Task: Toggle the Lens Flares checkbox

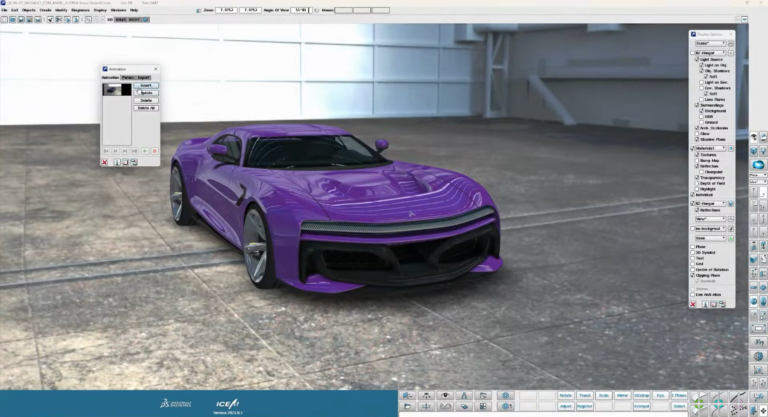Action: pos(701,99)
